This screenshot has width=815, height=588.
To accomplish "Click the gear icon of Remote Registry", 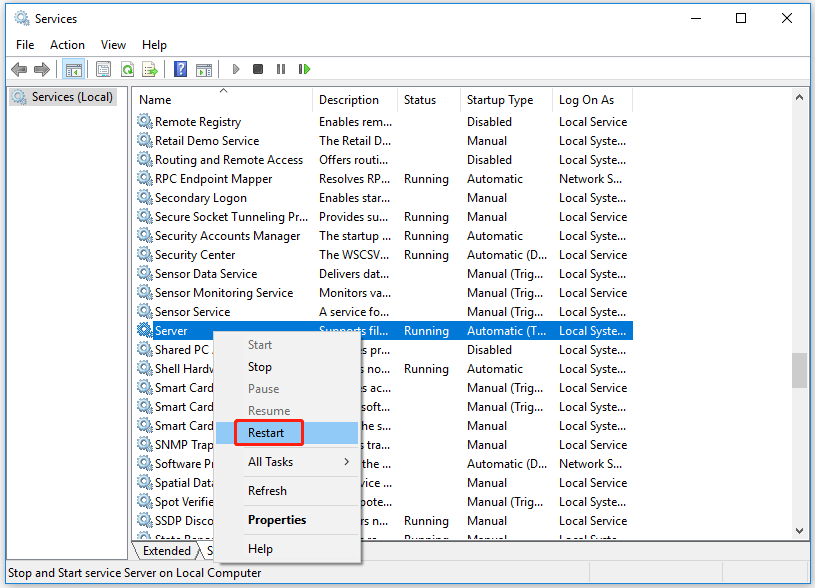I will pos(144,121).
